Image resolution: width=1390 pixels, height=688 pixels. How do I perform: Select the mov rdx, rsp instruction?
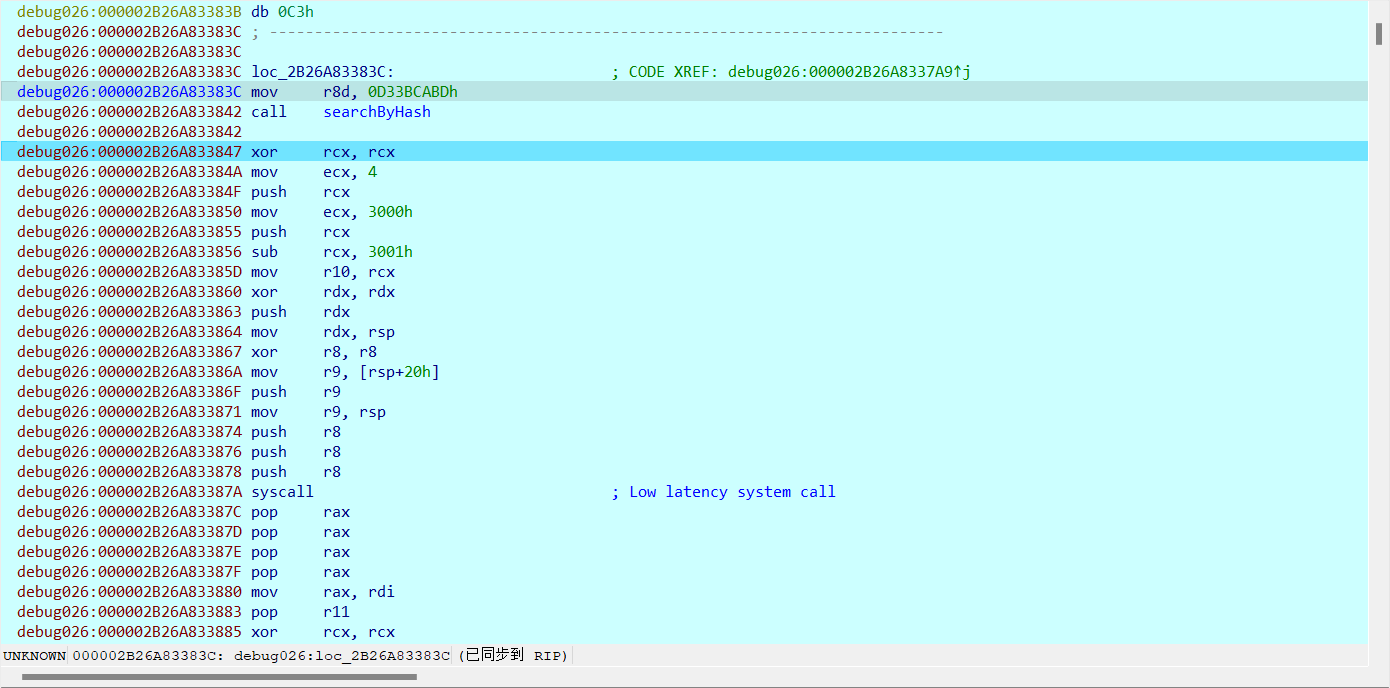[x=322, y=332]
